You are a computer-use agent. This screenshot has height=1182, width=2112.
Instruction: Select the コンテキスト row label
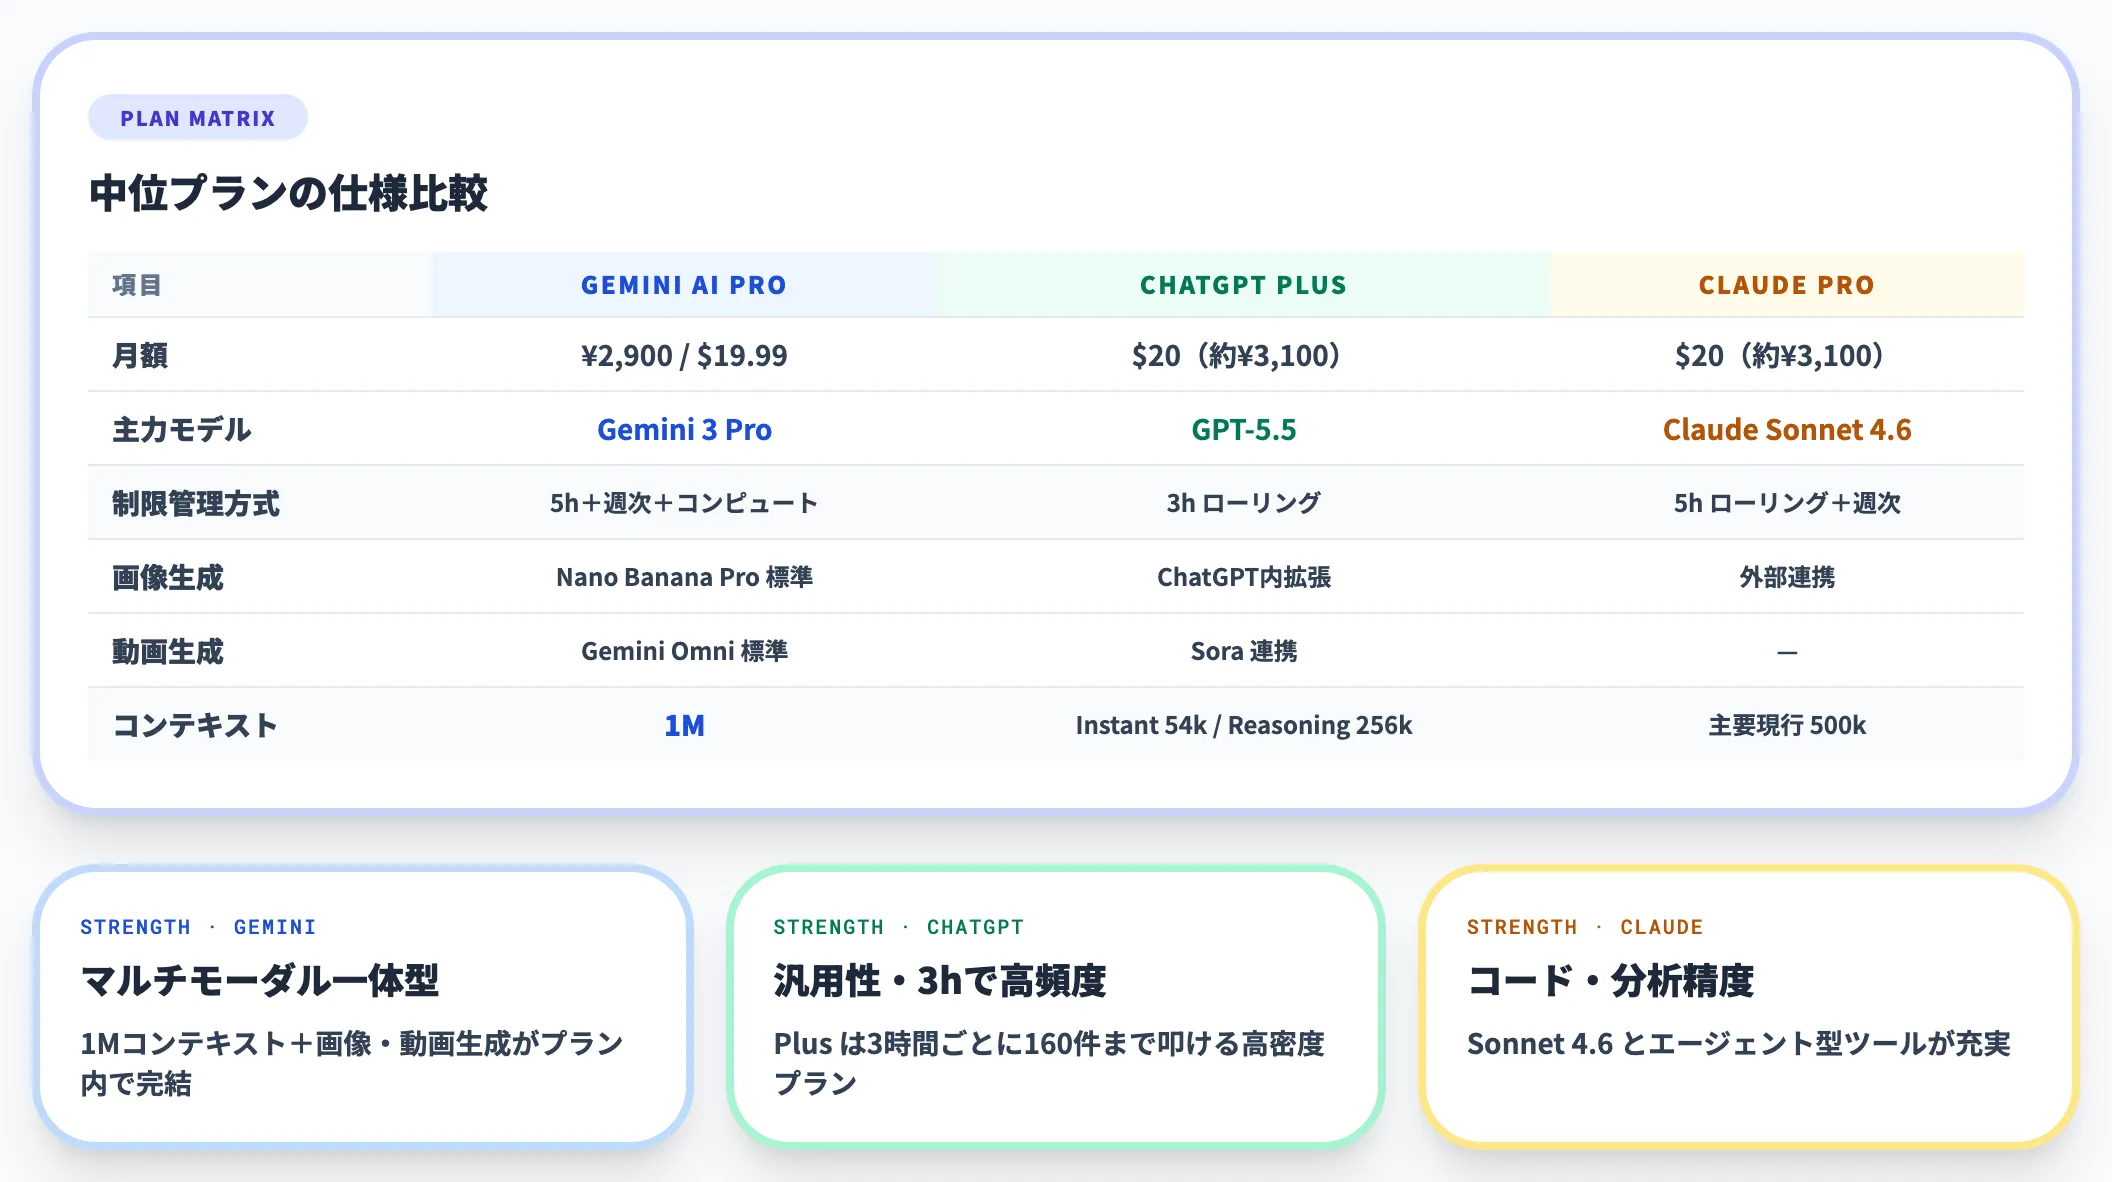tap(195, 725)
